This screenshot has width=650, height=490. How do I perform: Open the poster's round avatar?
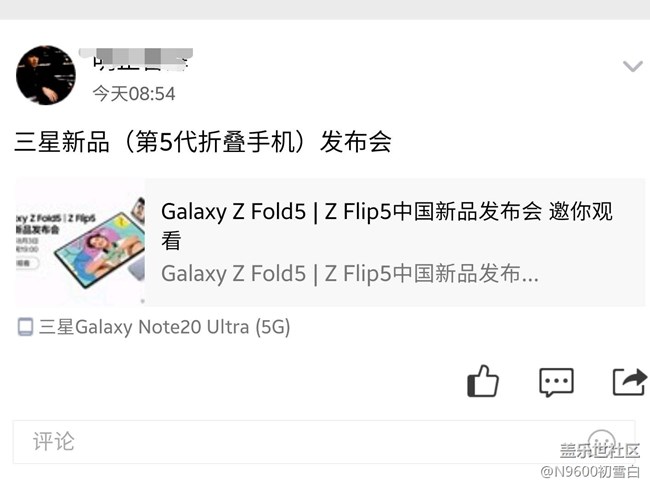(46, 75)
